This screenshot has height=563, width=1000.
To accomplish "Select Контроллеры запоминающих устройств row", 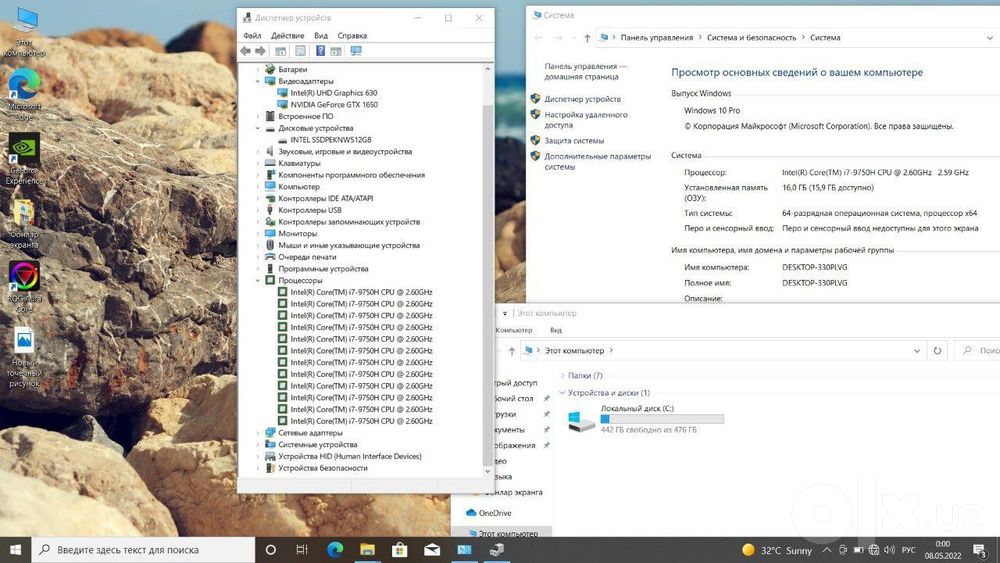I will point(349,222).
